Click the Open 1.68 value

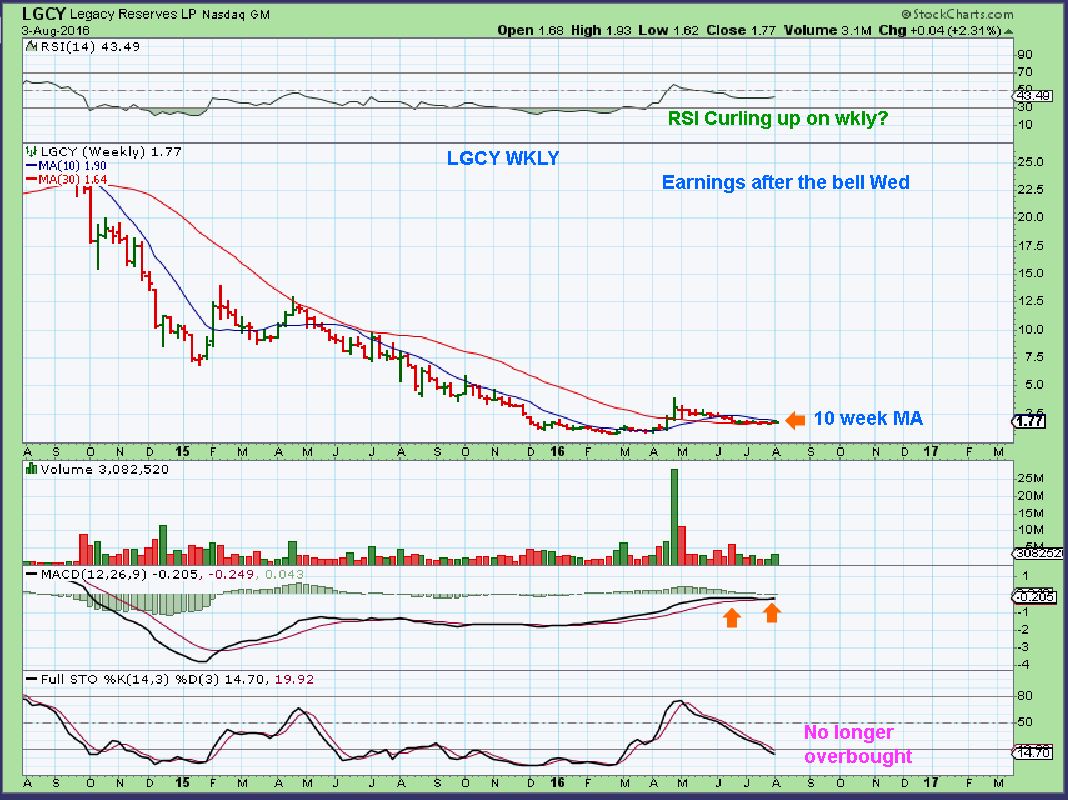point(531,31)
